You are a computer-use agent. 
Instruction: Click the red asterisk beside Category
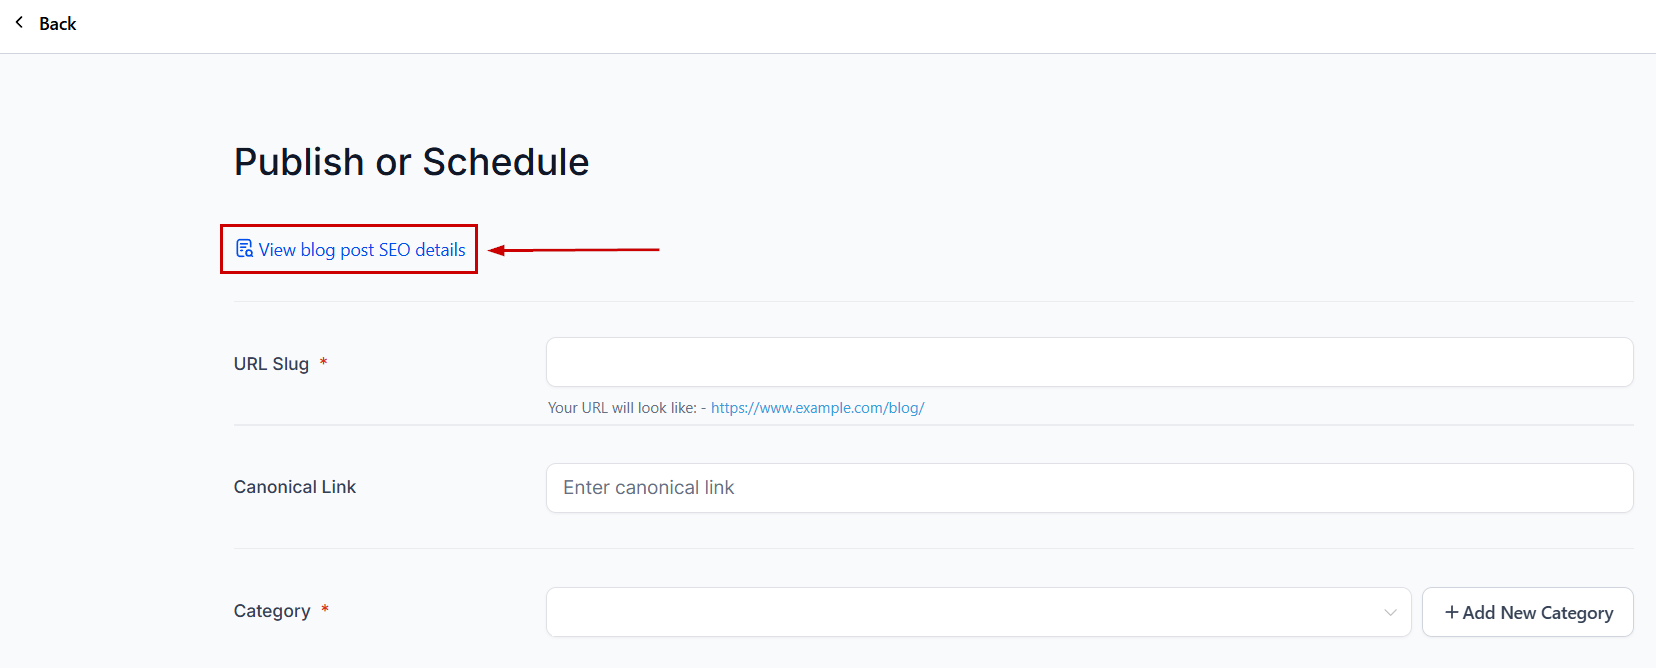click(x=325, y=609)
